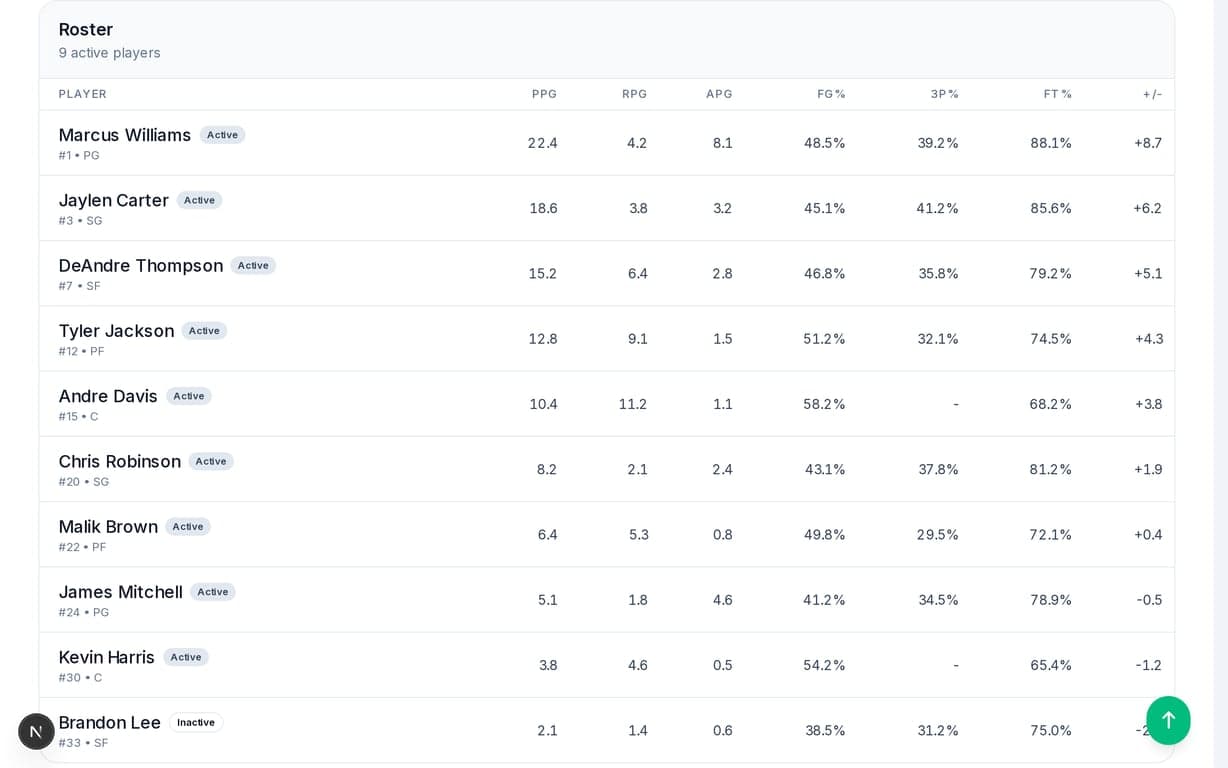Click the FT% column header
The width and height of the screenshot is (1228, 768).
coord(1057,94)
